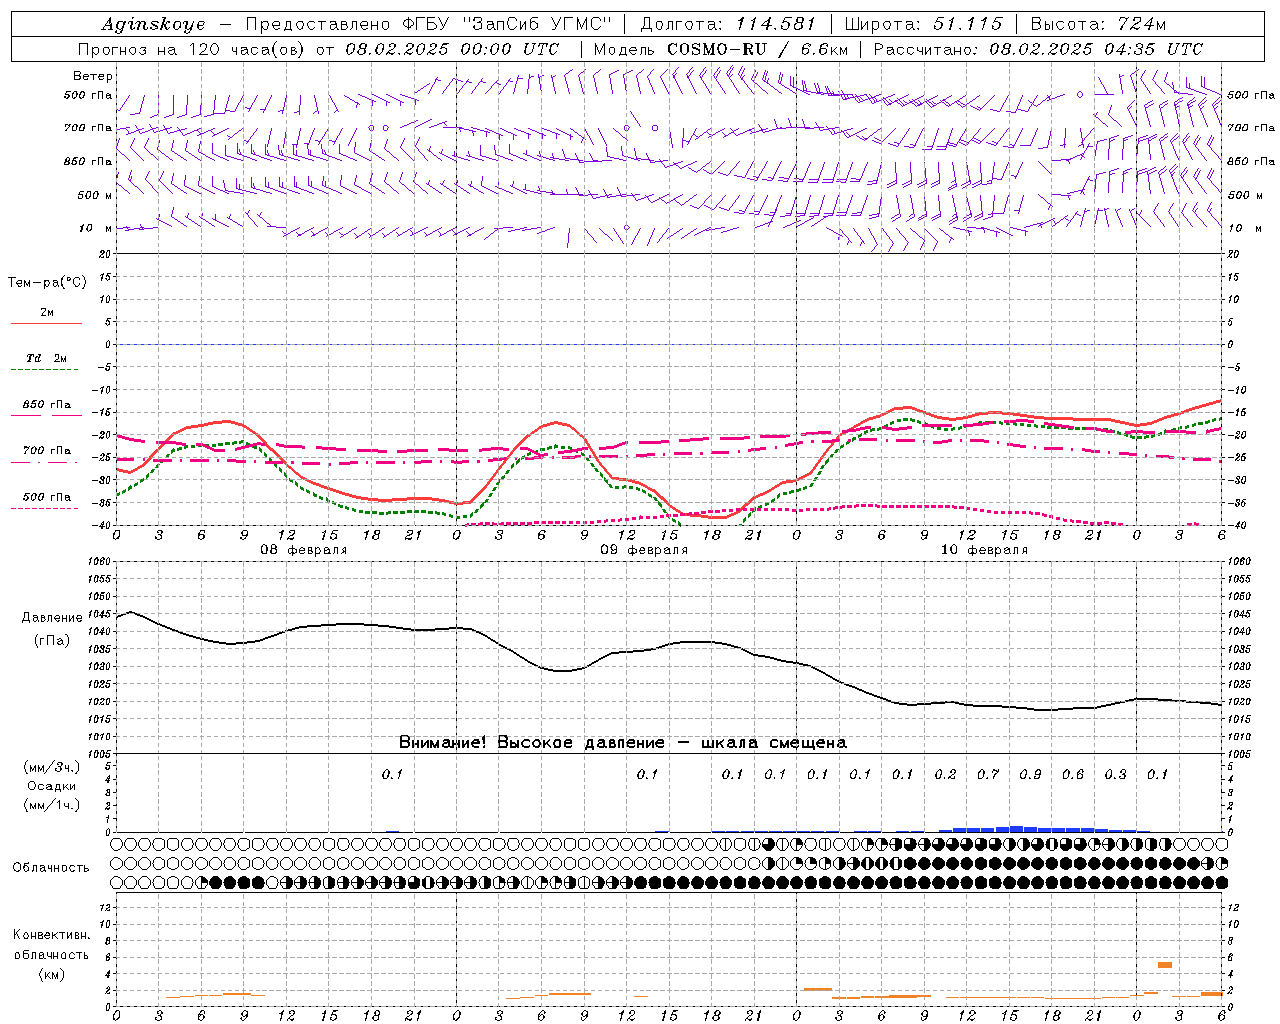The height and width of the screenshot is (1024, 1280).
Task: Select the computed time Рассчитано: 08.02.2025 04:35 UTC
Action: 1038,49
